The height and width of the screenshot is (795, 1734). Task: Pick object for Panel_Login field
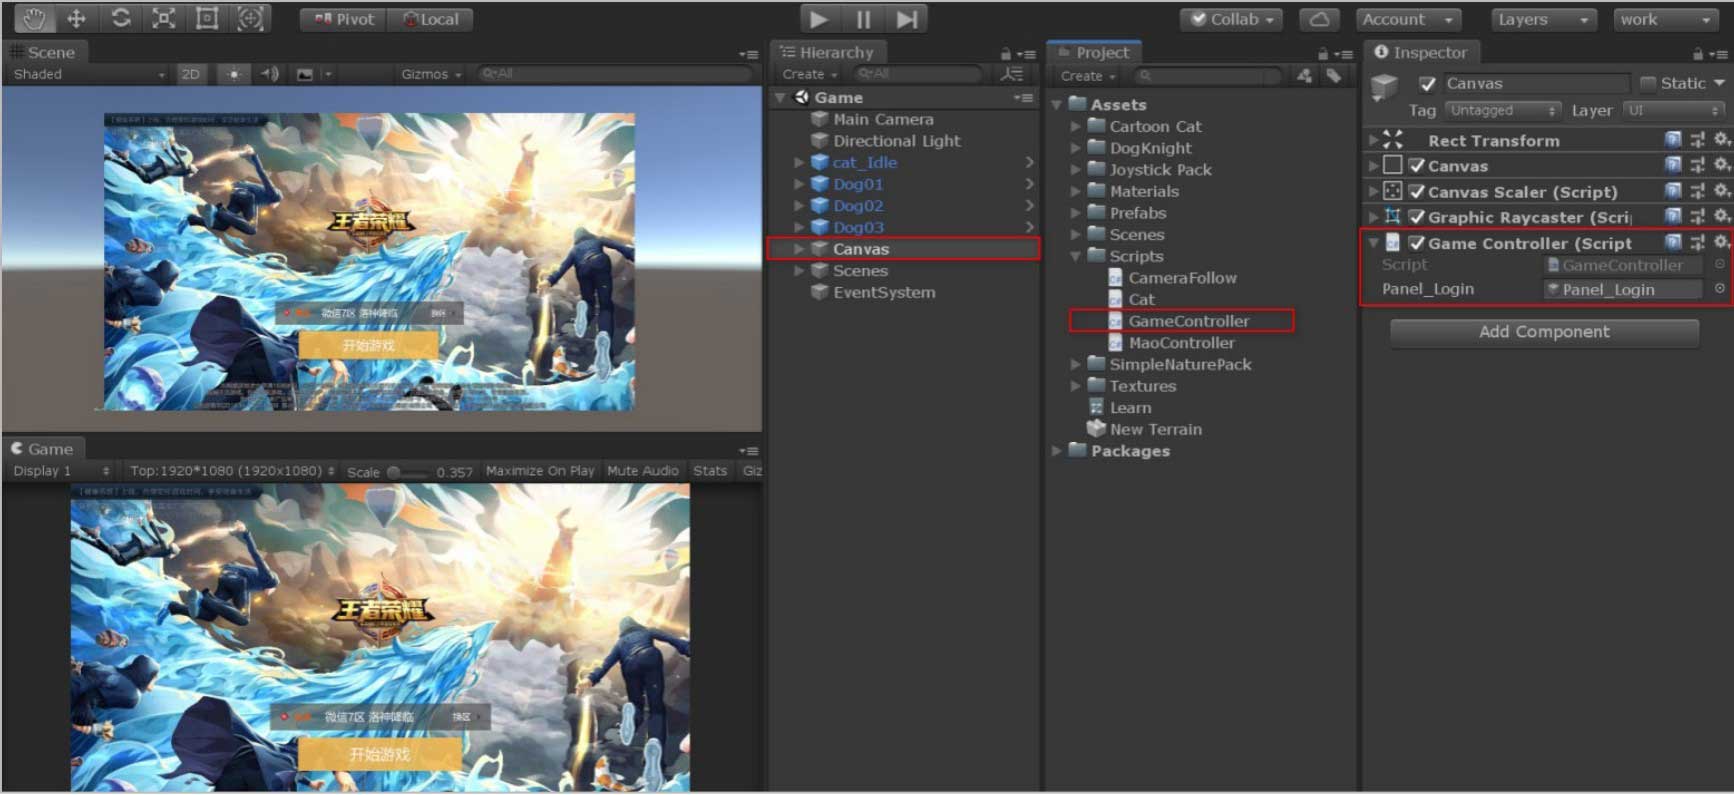1719,289
